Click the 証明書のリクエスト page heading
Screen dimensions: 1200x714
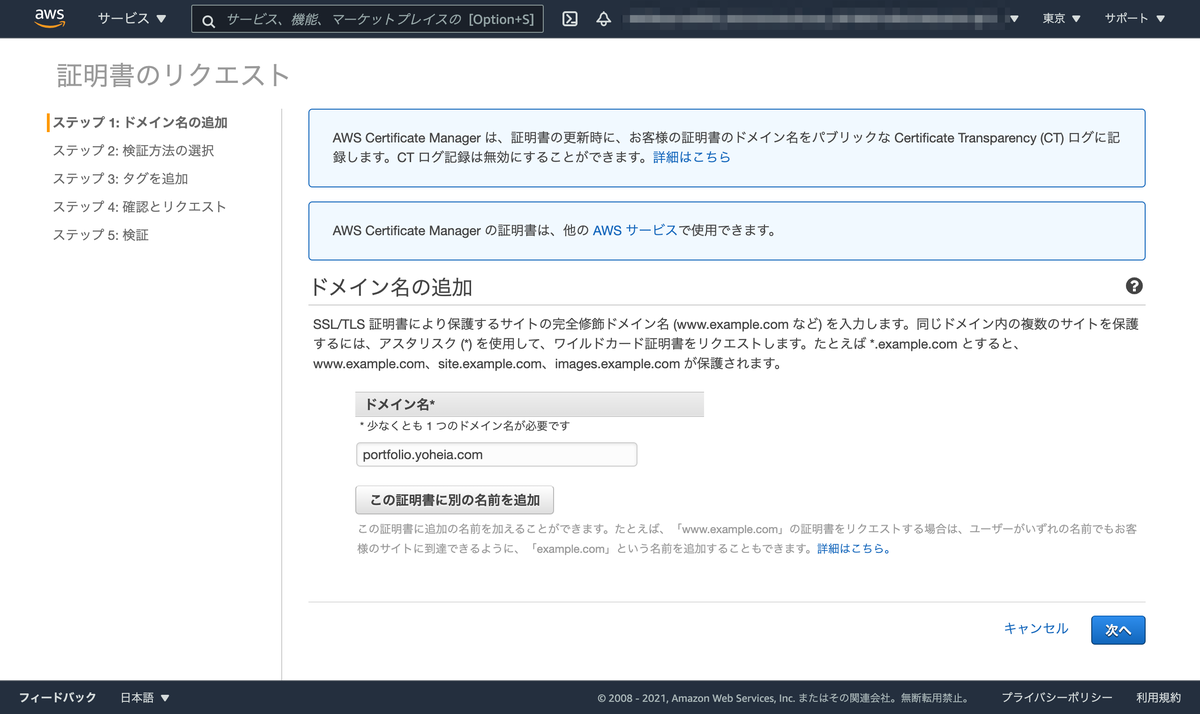(x=173, y=75)
